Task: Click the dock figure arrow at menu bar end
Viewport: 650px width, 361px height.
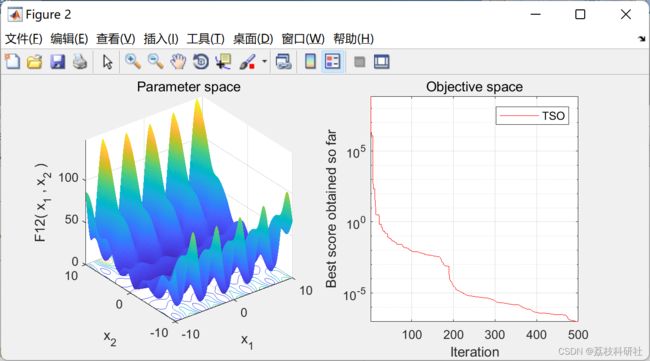Action: (x=642, y=39)
